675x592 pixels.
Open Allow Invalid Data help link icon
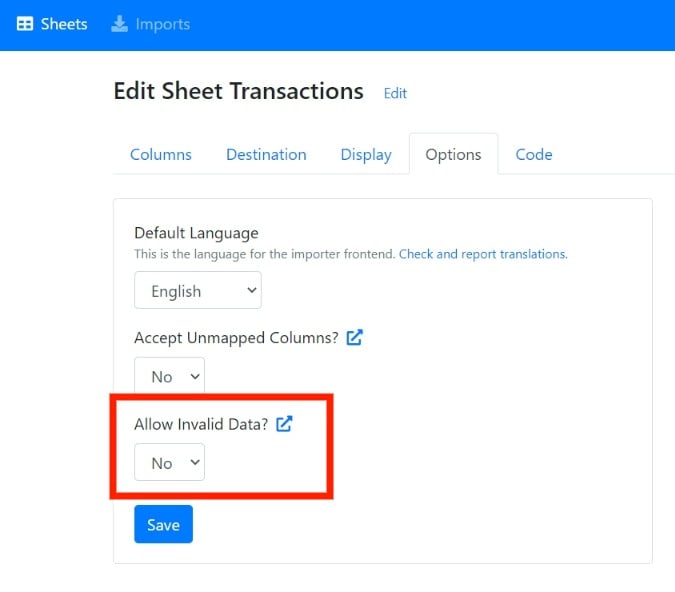284,424
